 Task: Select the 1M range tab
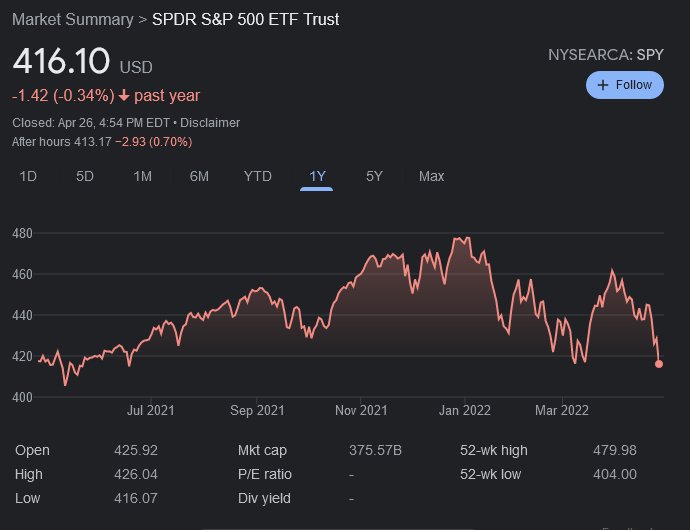click(x=143, y=177)
